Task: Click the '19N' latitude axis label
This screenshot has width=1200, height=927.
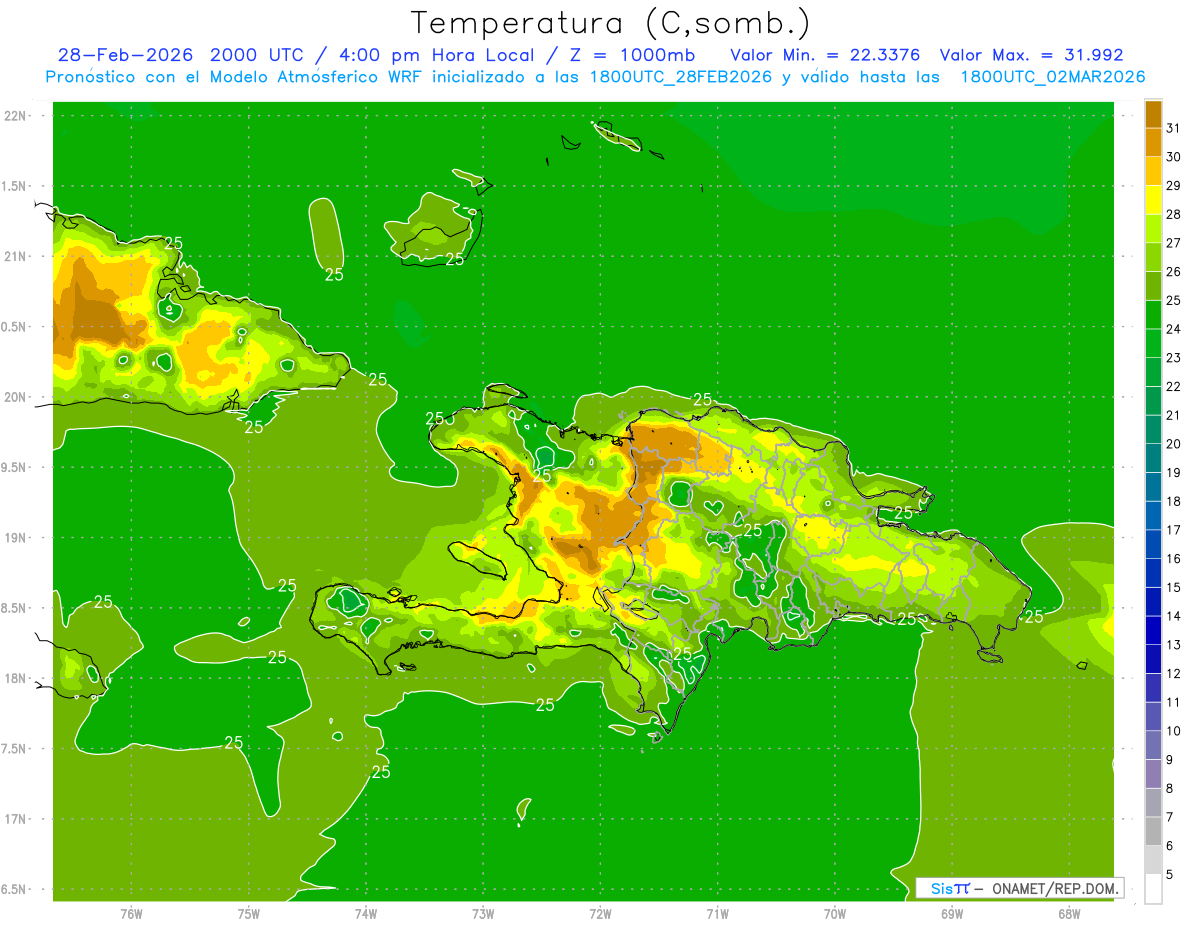Action: pos(15,538)
